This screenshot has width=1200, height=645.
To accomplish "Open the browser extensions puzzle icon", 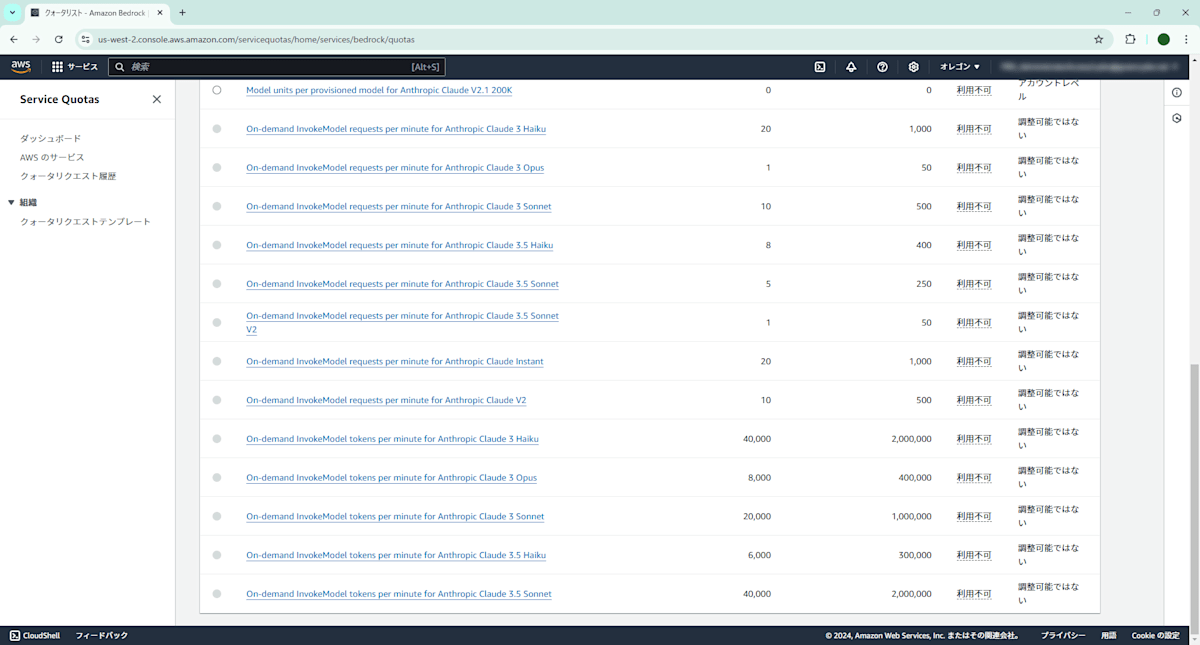I will (x=1130, y=39).
